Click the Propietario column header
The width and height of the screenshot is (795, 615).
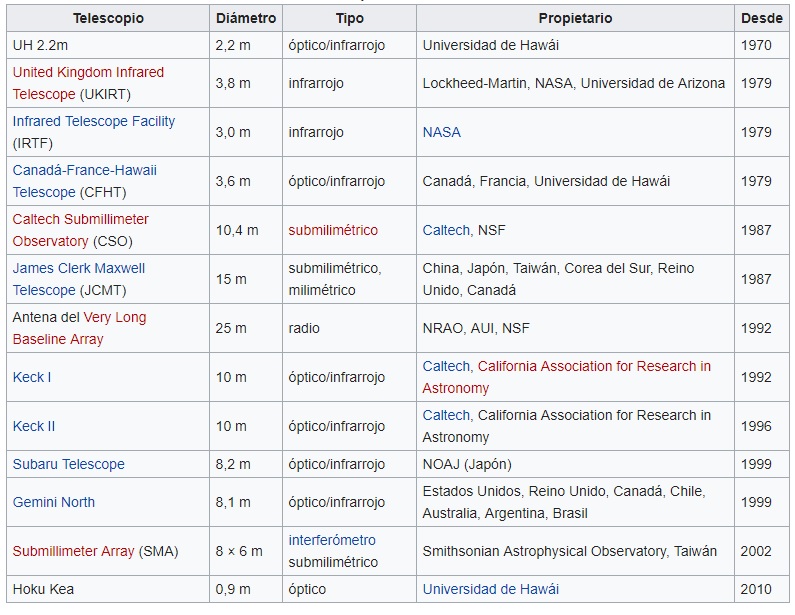pyautogui.click(x=575, y=18)
